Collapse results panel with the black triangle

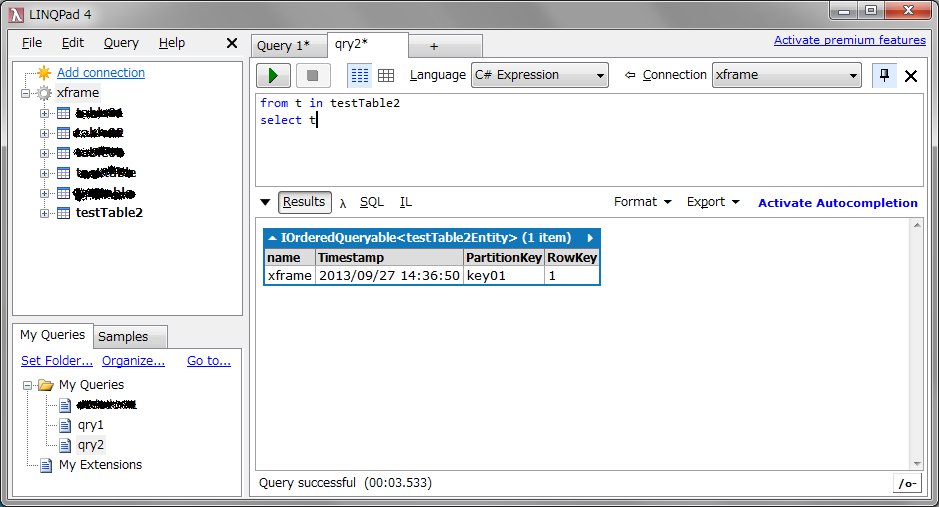tap(265, 202)
